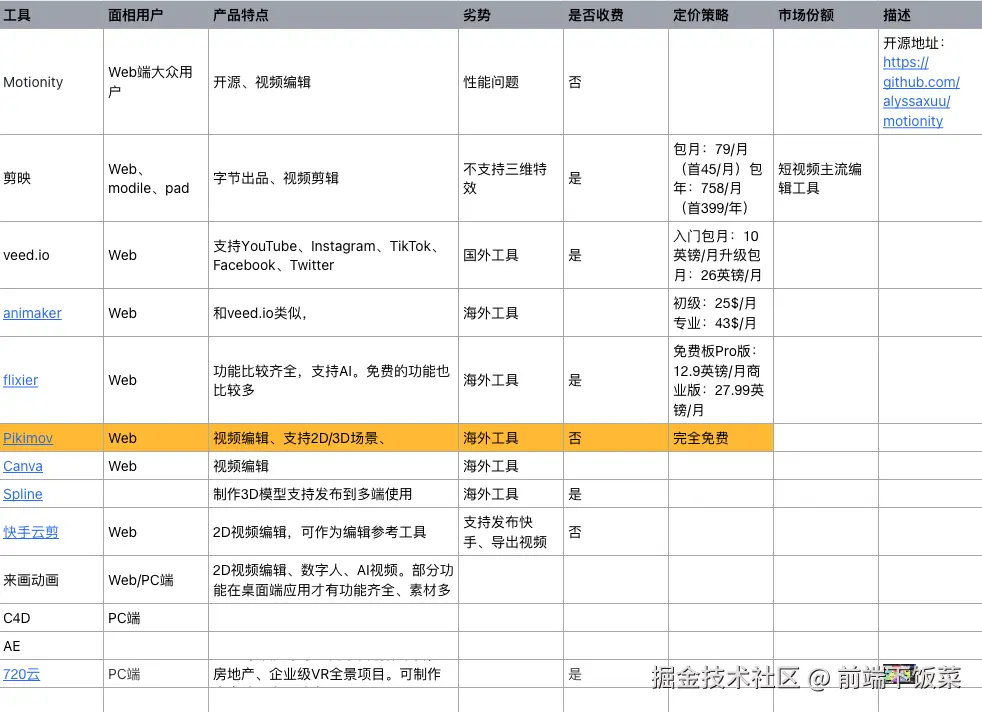Click the veed.io cell

click(x=51, y=255)
